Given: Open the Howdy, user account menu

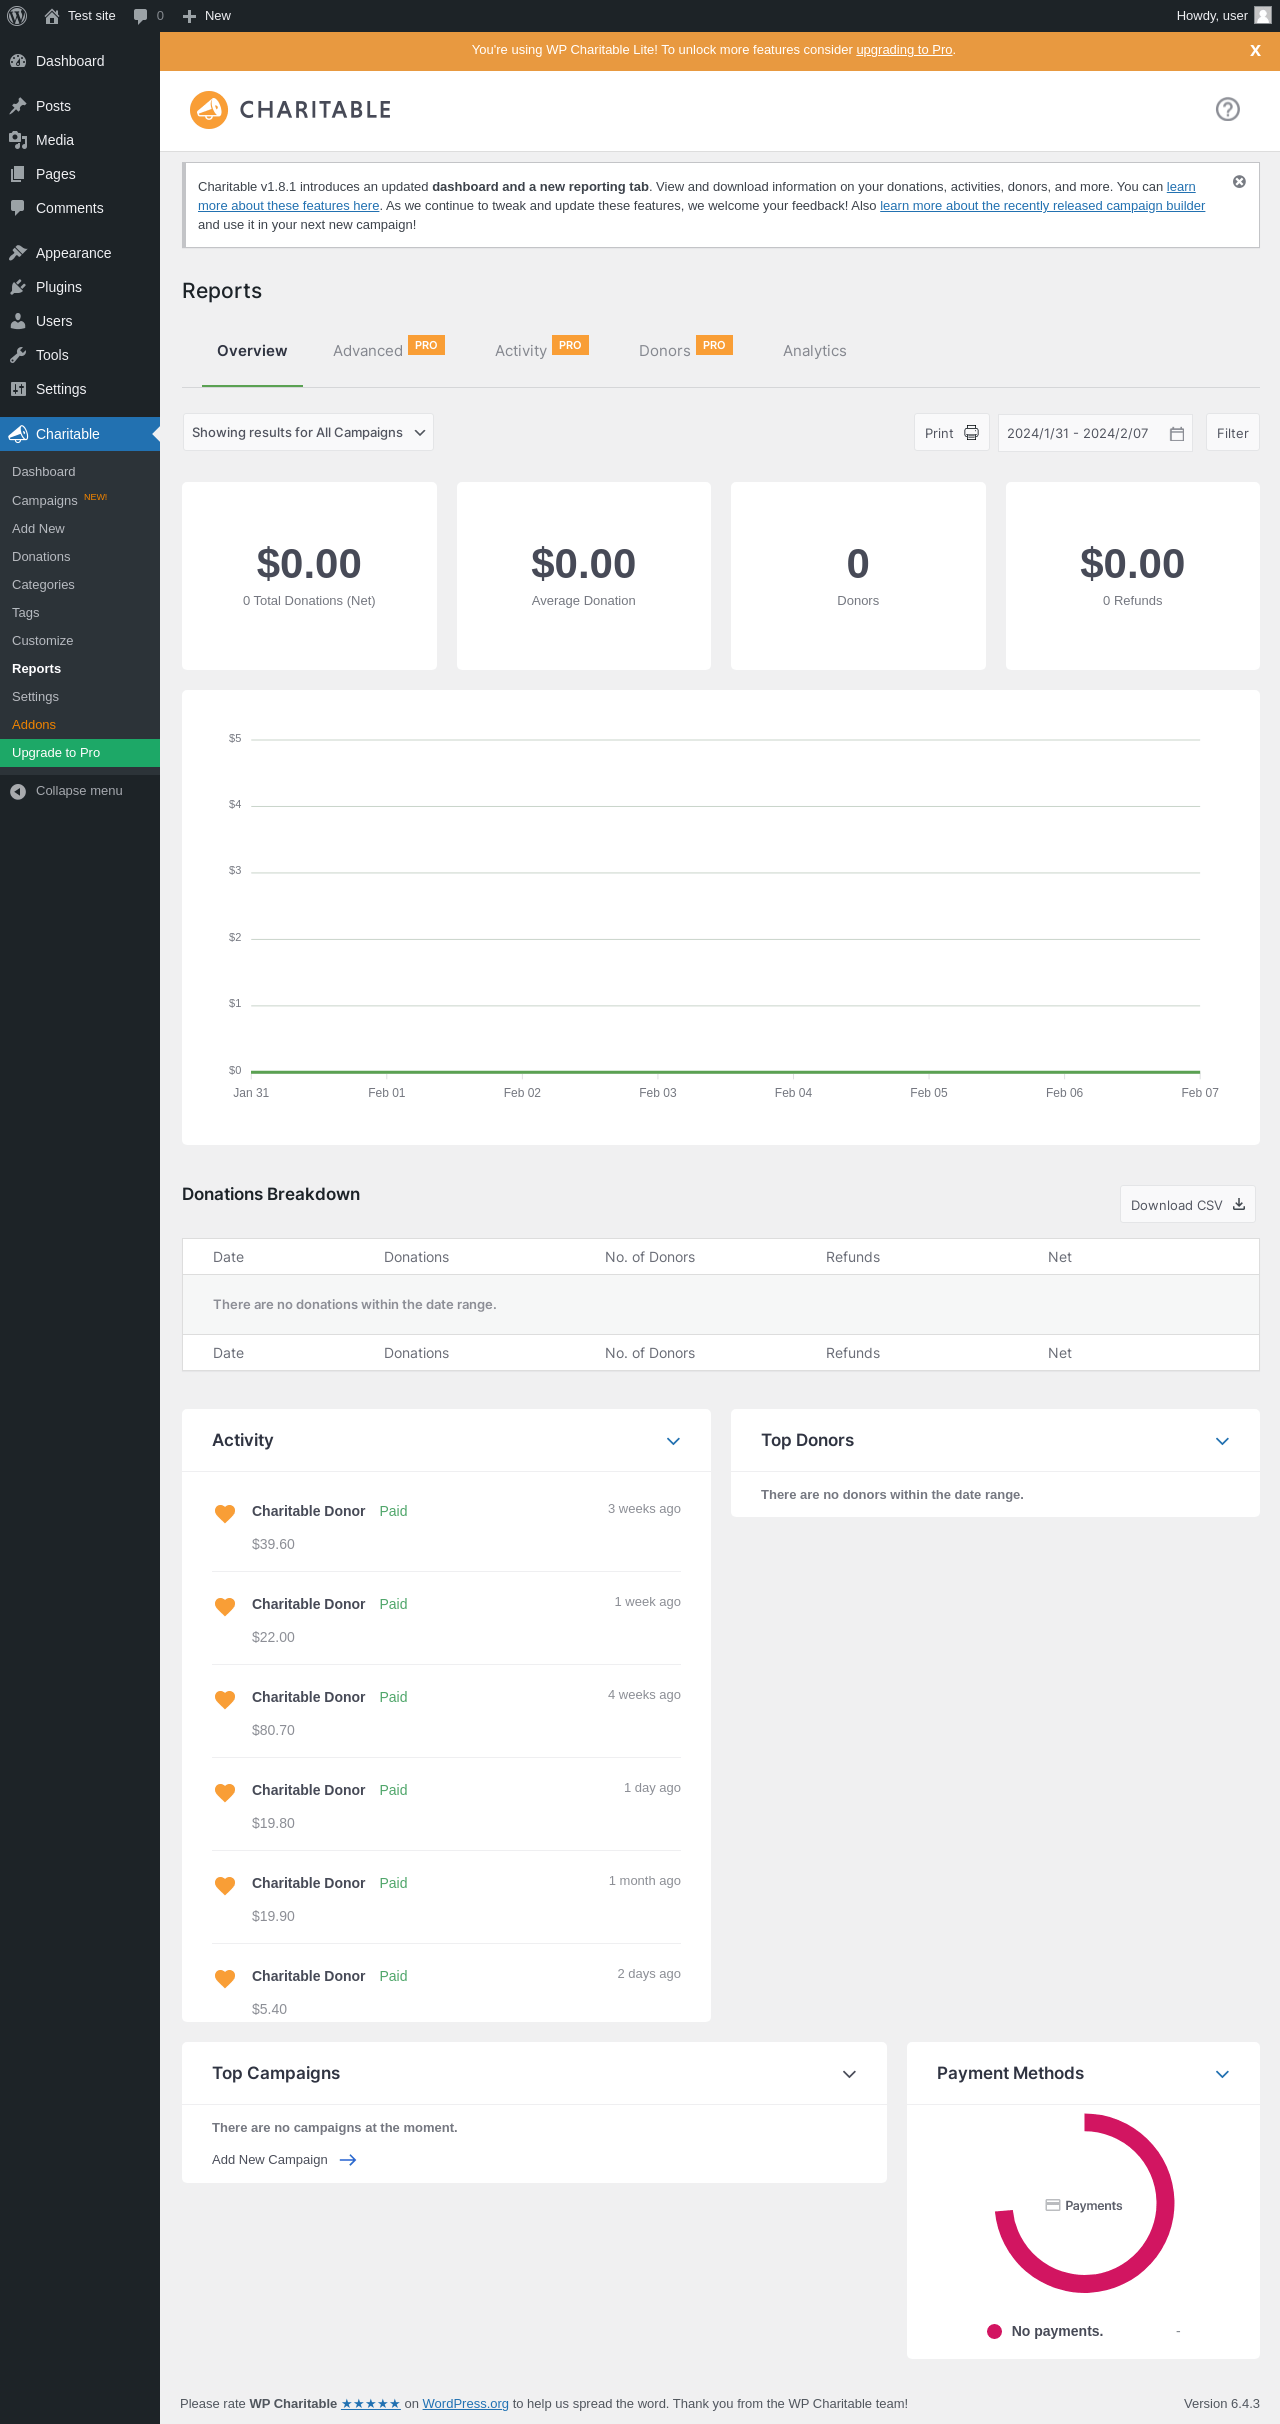Looking at the screenshot, I should pyautogui.click(x=1223, y=16).
